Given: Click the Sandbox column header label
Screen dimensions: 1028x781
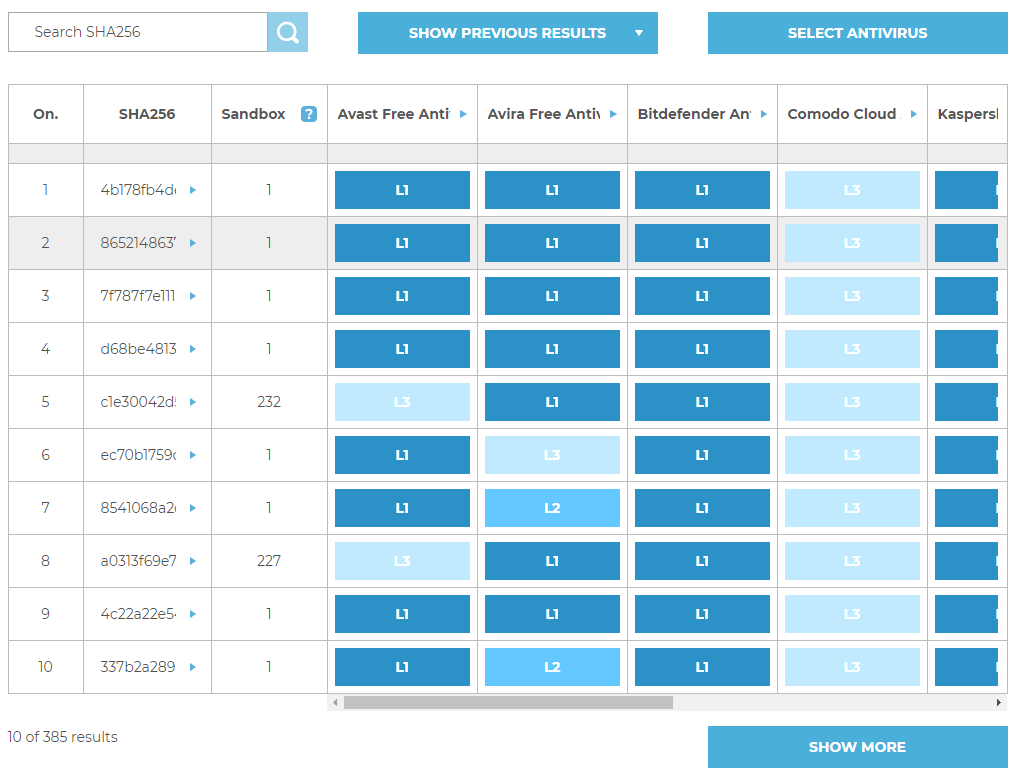Looking at the screenshot, I should click(253, 114).
